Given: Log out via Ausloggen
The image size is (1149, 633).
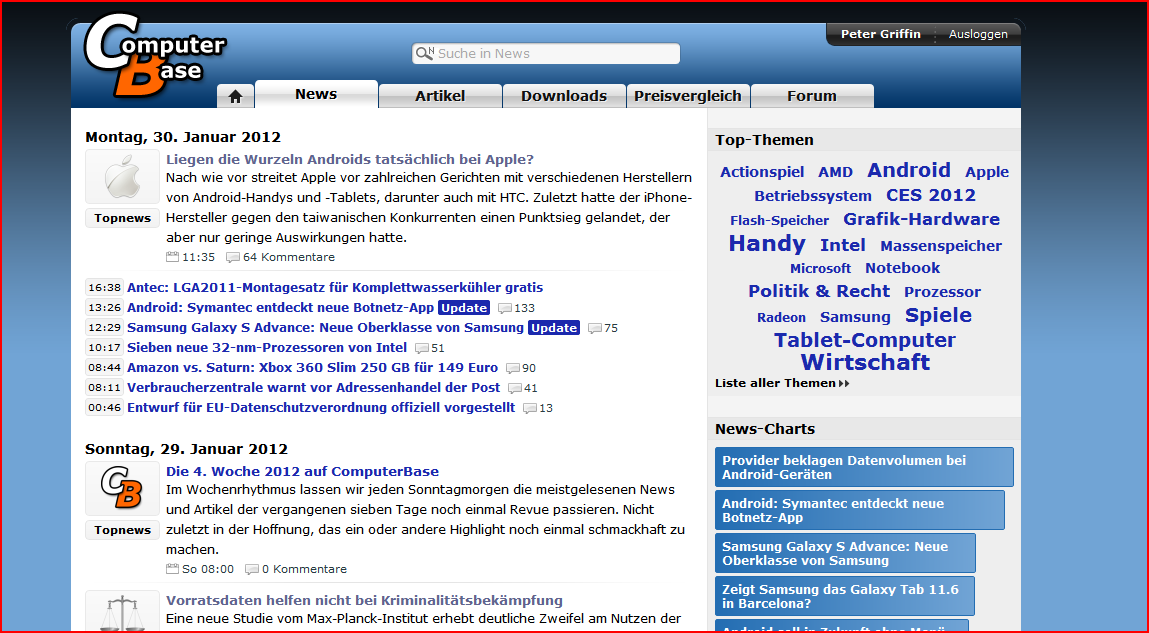Looking at the screenshot, I should (978, 34).
